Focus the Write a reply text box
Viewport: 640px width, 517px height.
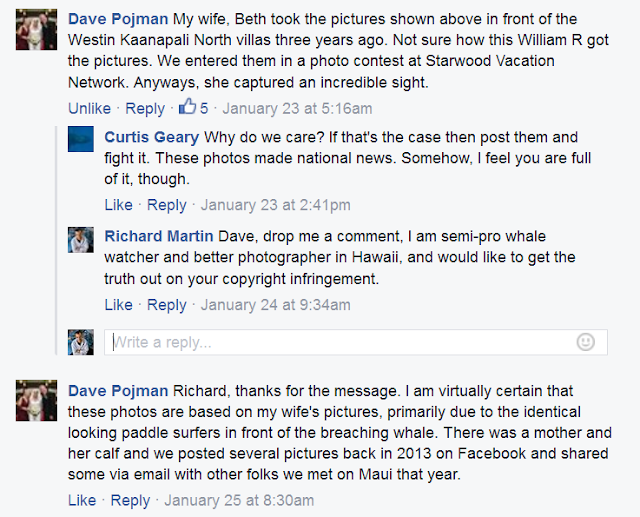(340, 342)
